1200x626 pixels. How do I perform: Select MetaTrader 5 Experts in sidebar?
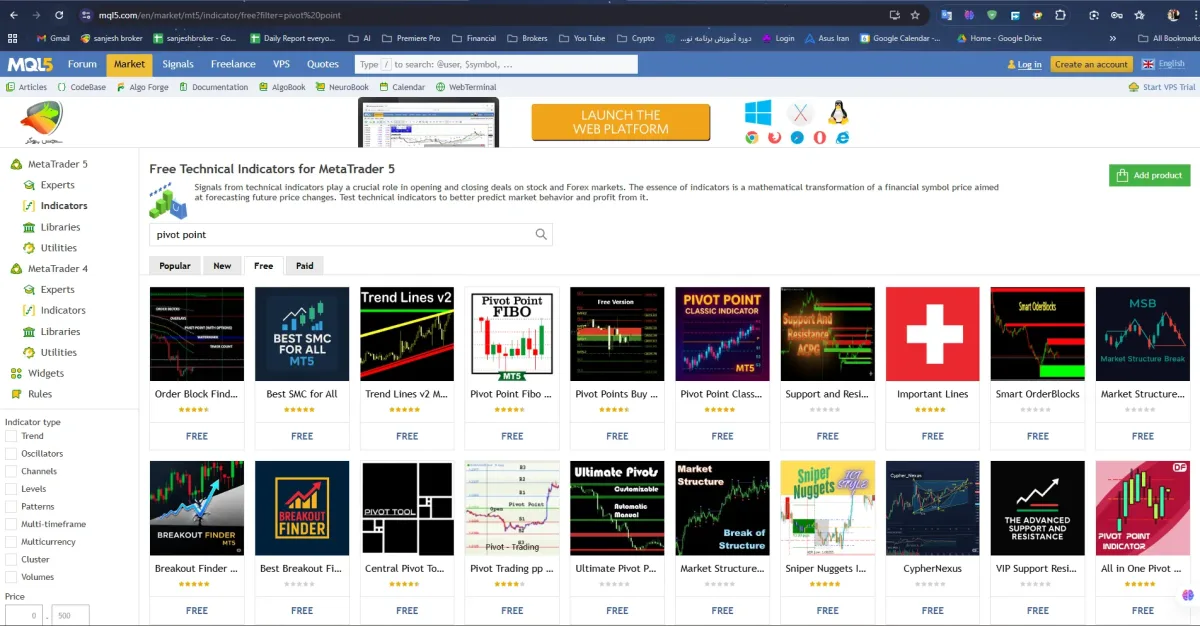[49, 185]
